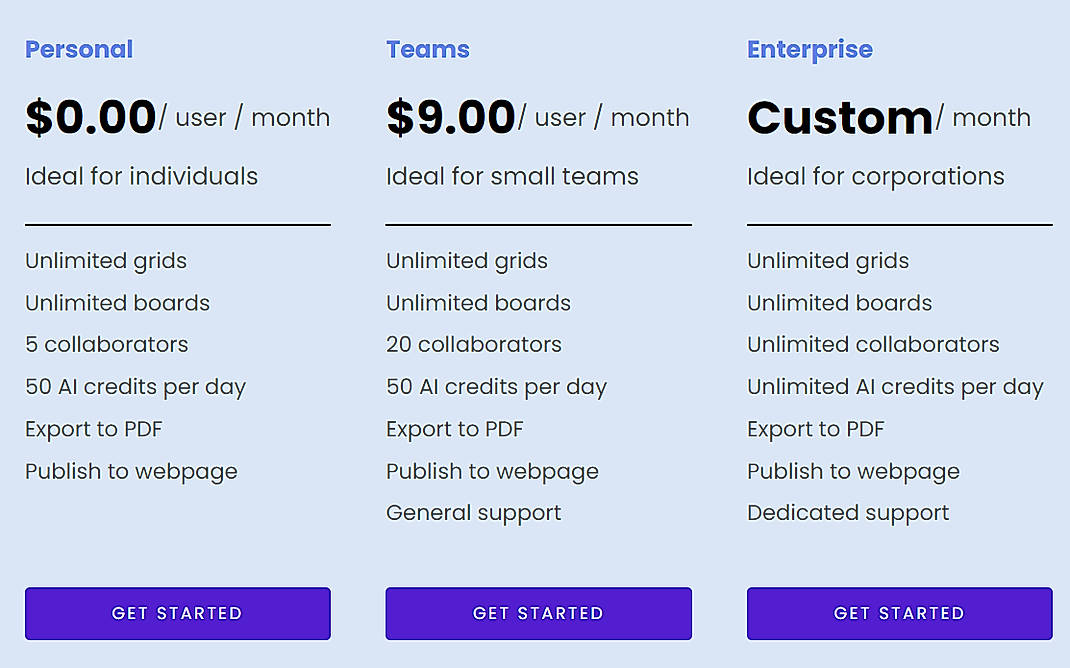1070x668 pixels.
Task: Select Unlimited AI credits per day feature
Action: coord(895,387)
